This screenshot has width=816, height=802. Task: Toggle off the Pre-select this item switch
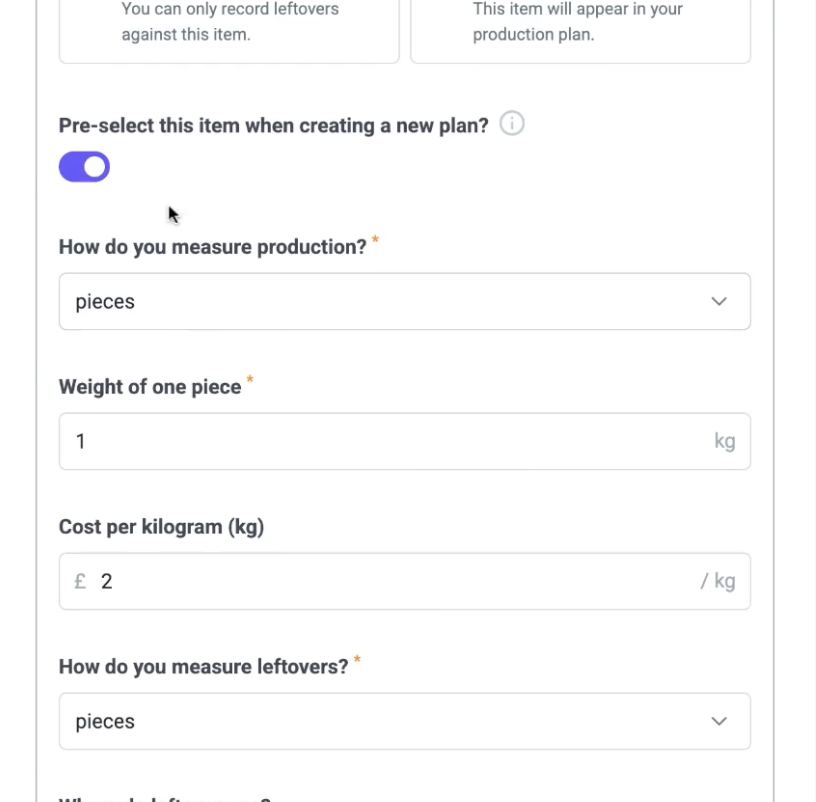[x=84, y=167]
